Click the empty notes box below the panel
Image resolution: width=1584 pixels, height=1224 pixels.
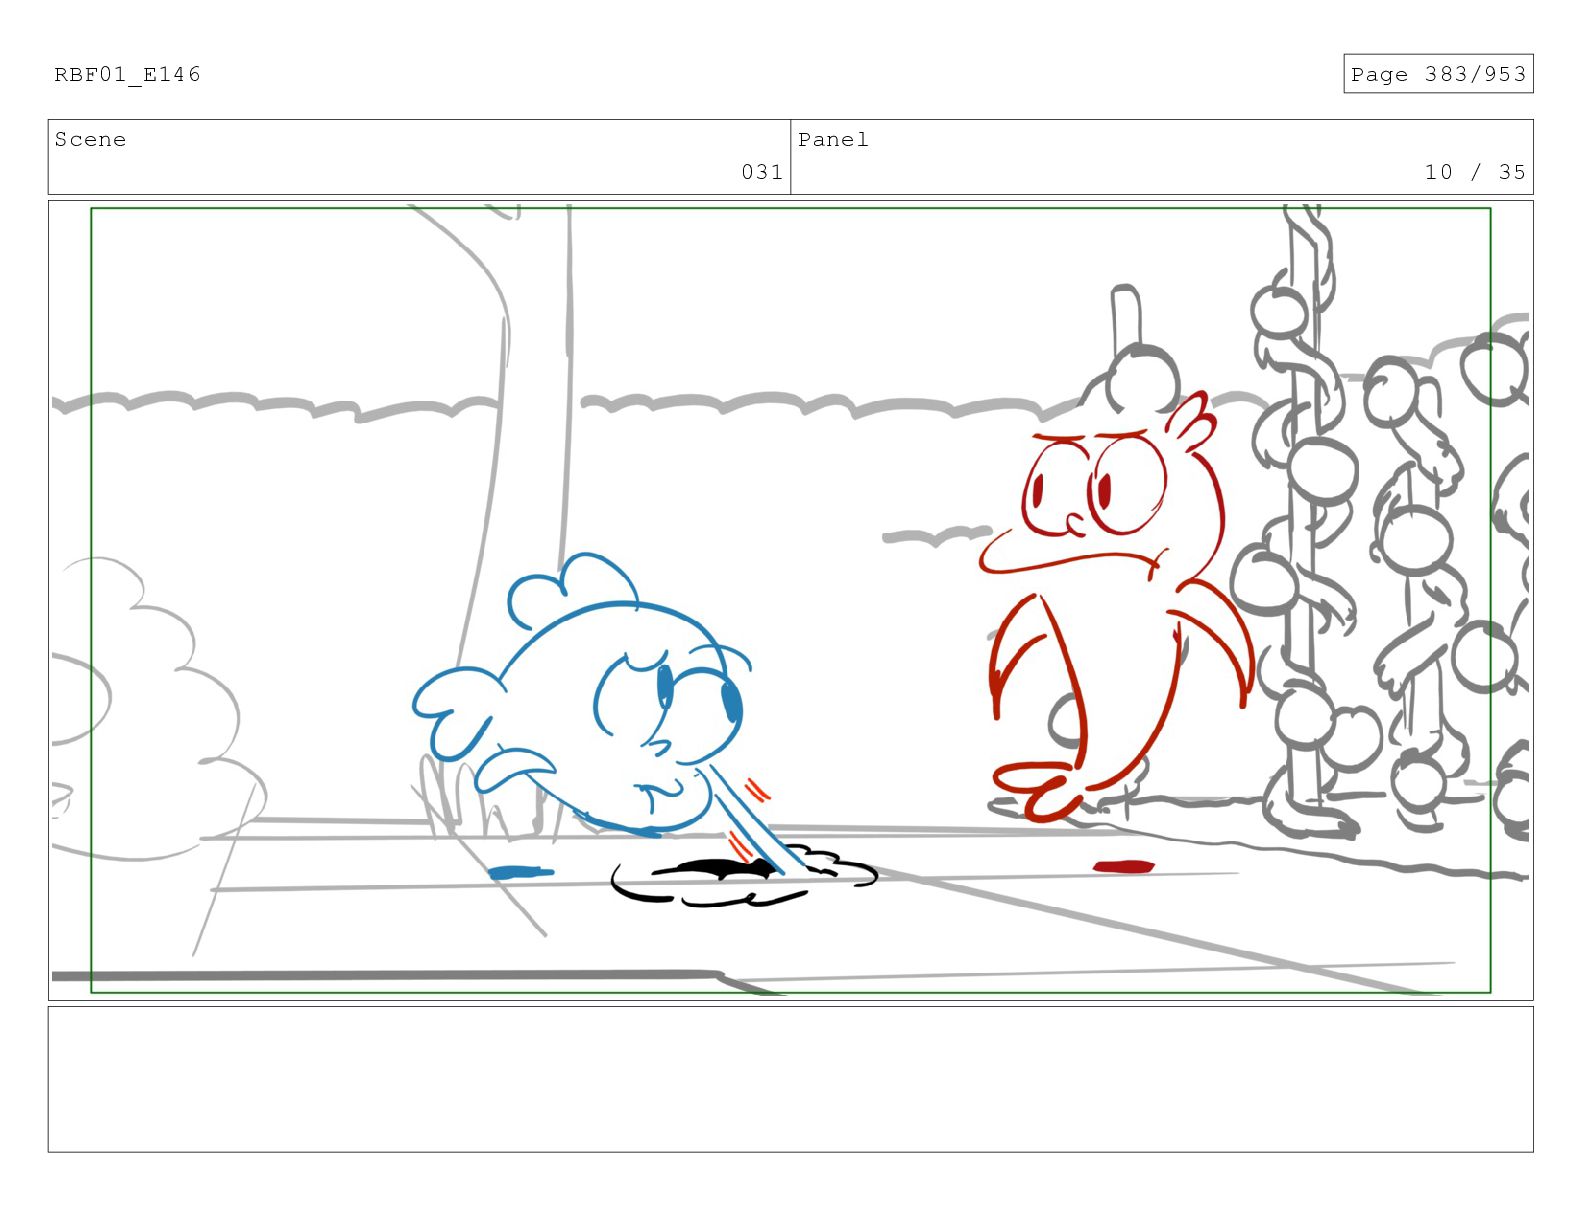pos(790,1079)
